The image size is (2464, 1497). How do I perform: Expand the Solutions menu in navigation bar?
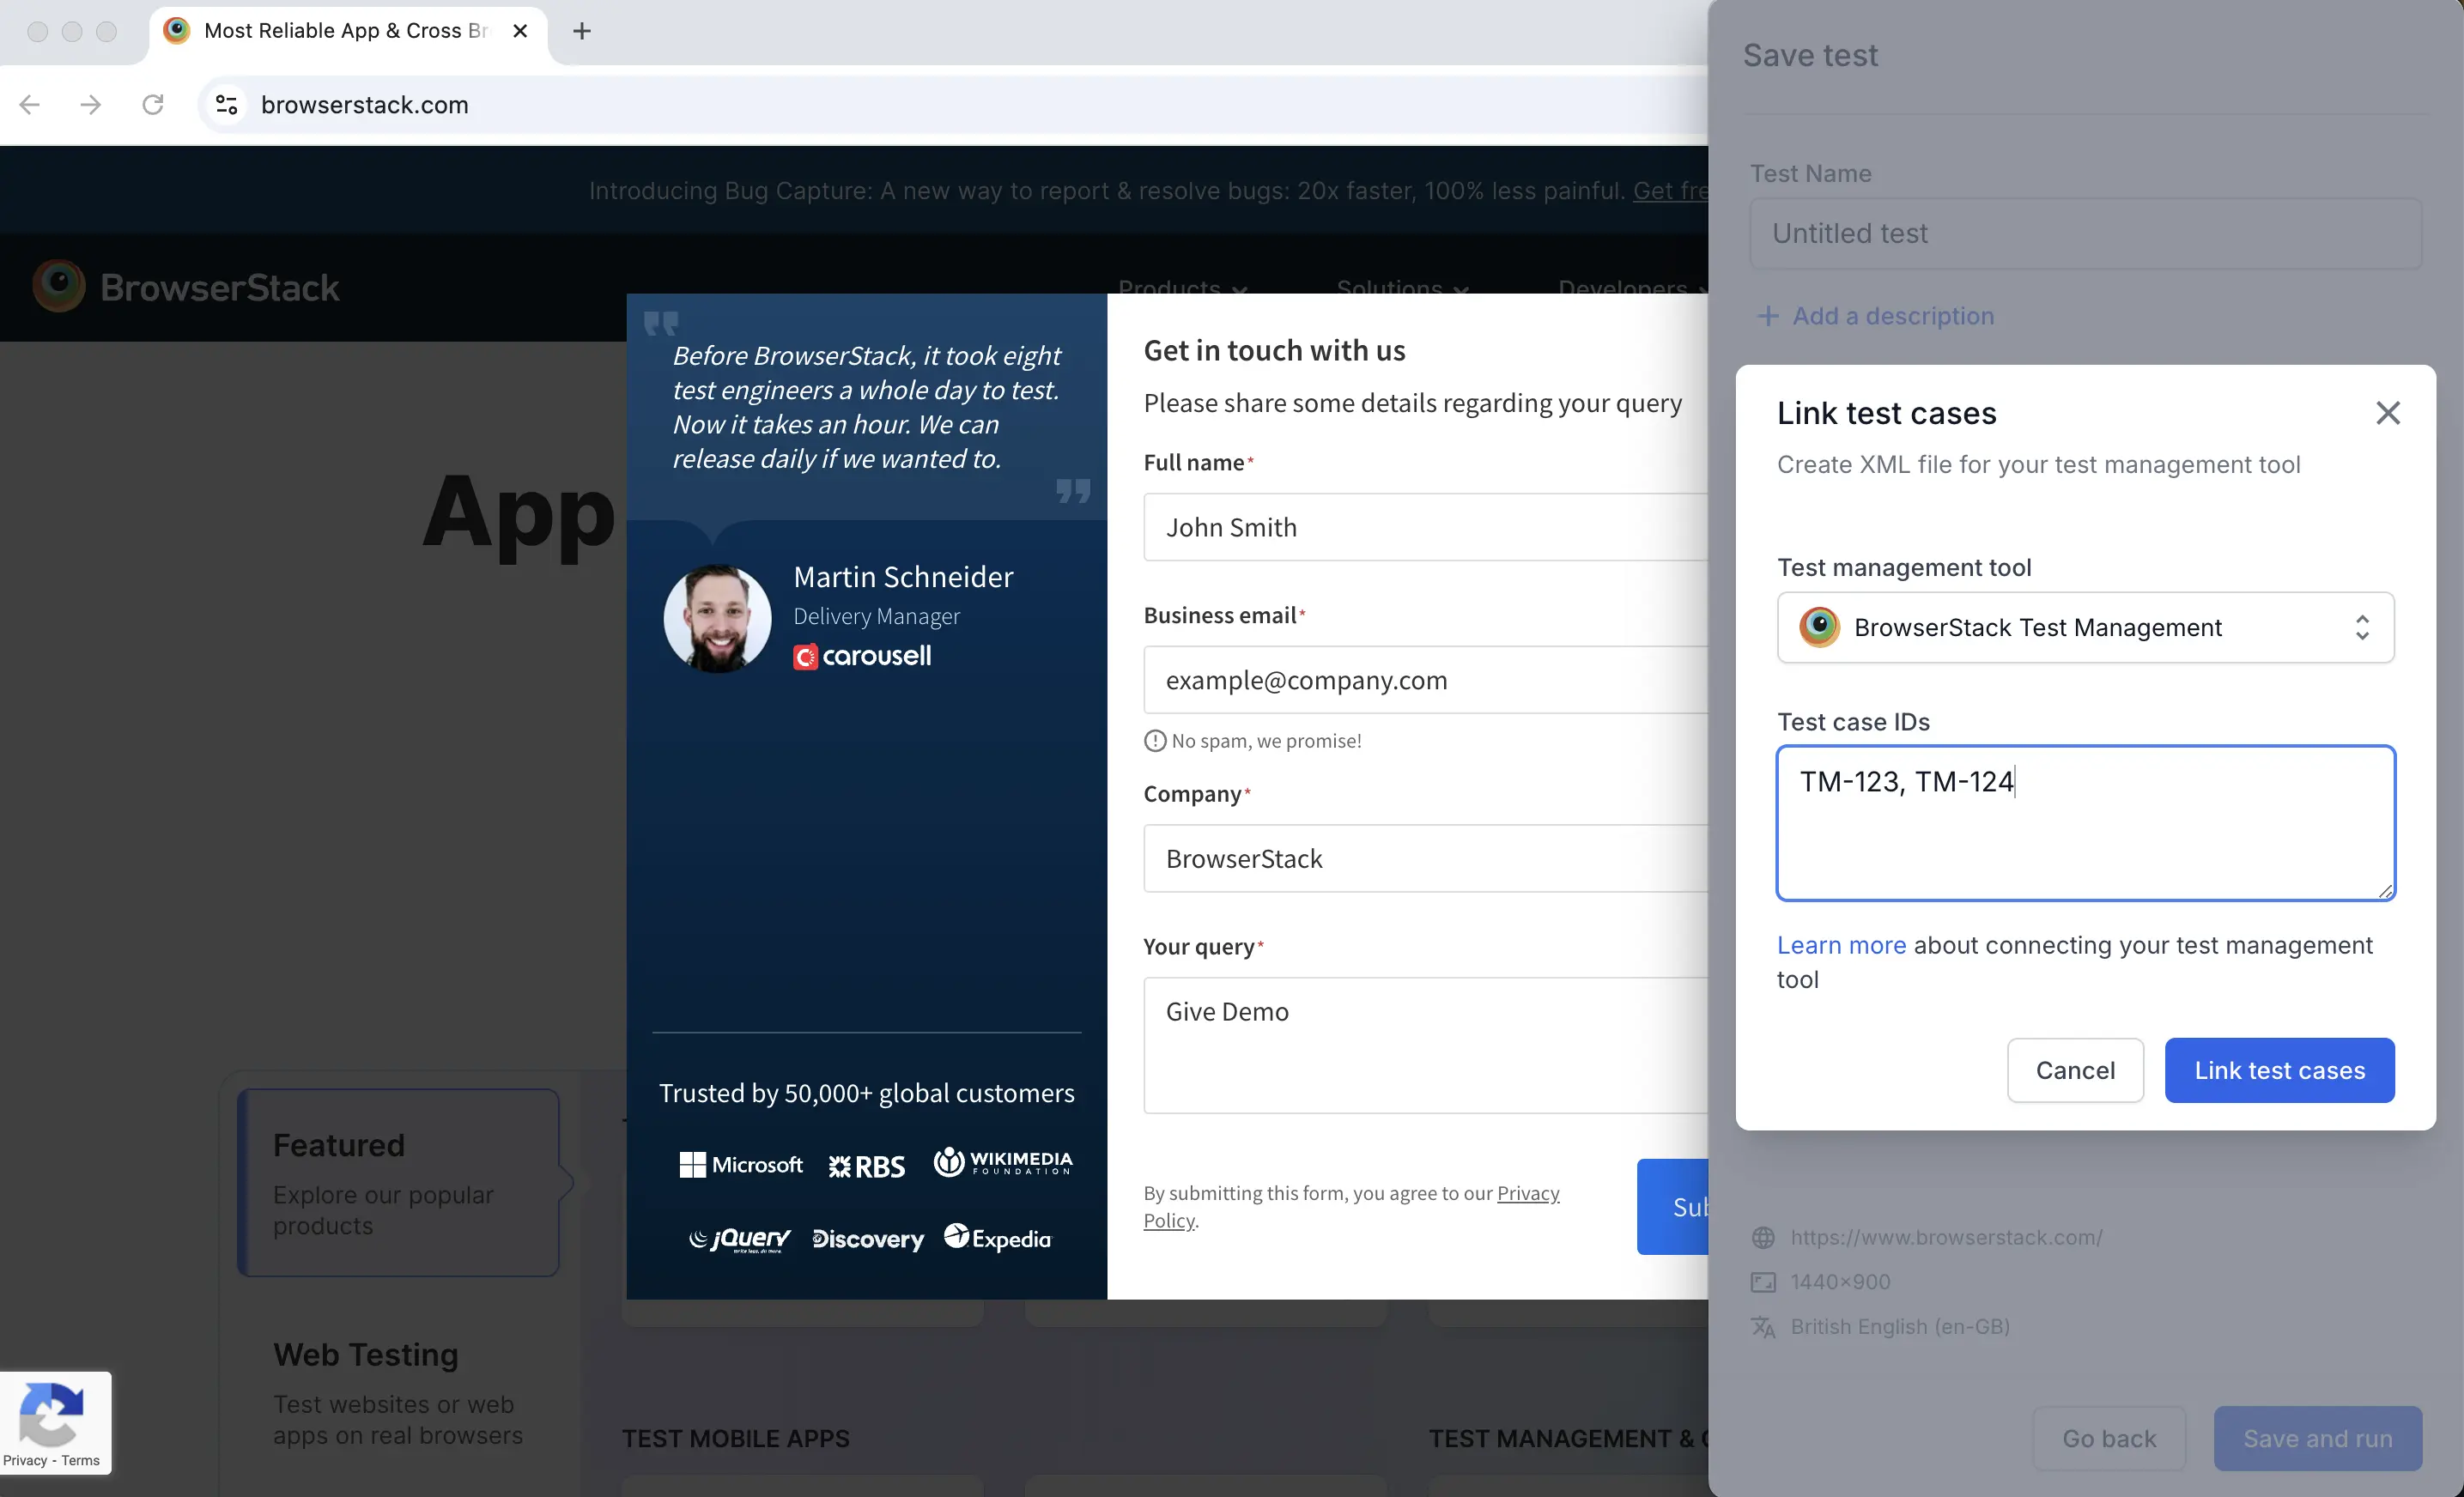point(1398,288)
